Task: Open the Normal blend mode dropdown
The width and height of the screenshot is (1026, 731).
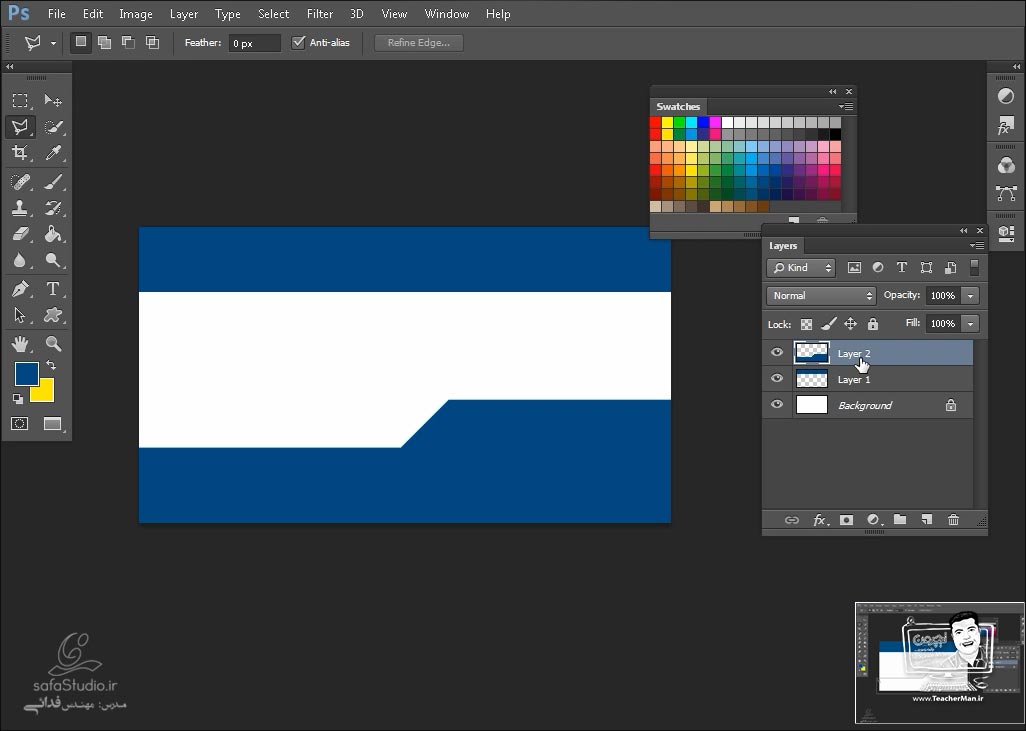Action: [x=821, y=296]
